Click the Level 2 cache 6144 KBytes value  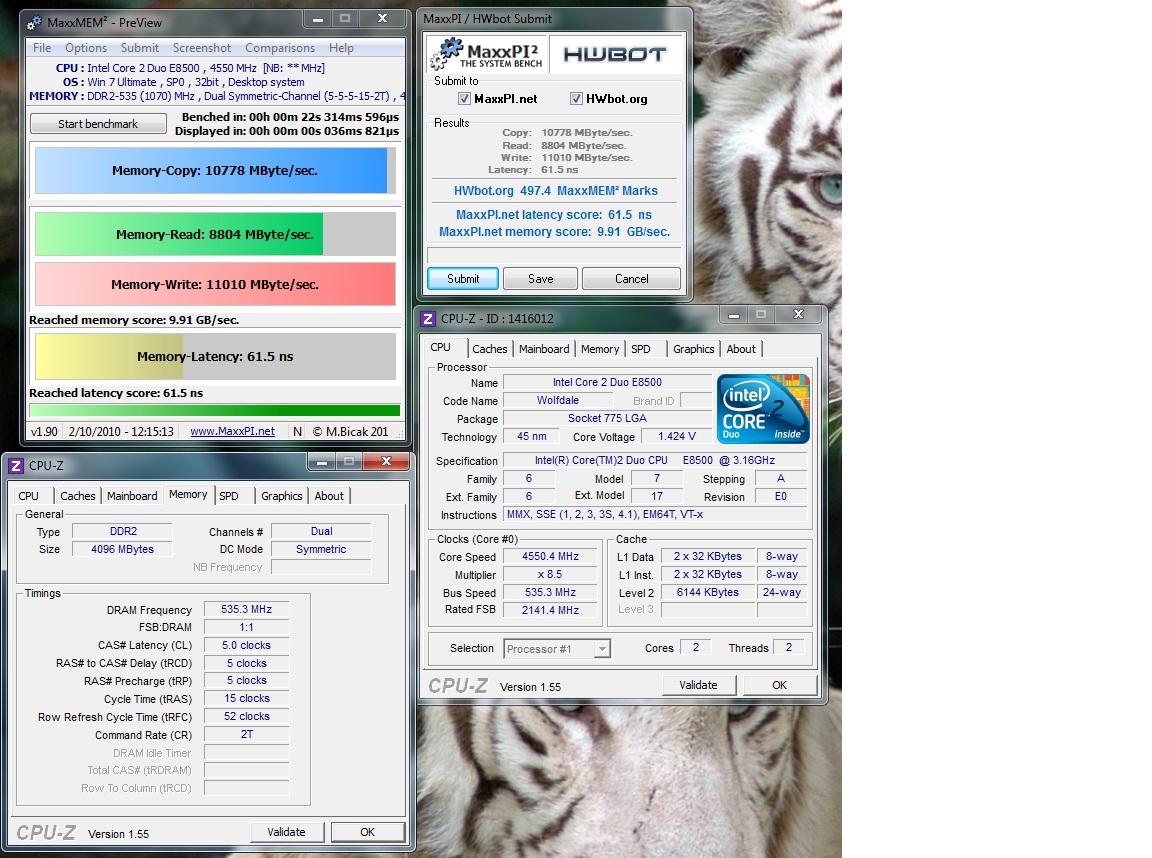pos(708,592)
